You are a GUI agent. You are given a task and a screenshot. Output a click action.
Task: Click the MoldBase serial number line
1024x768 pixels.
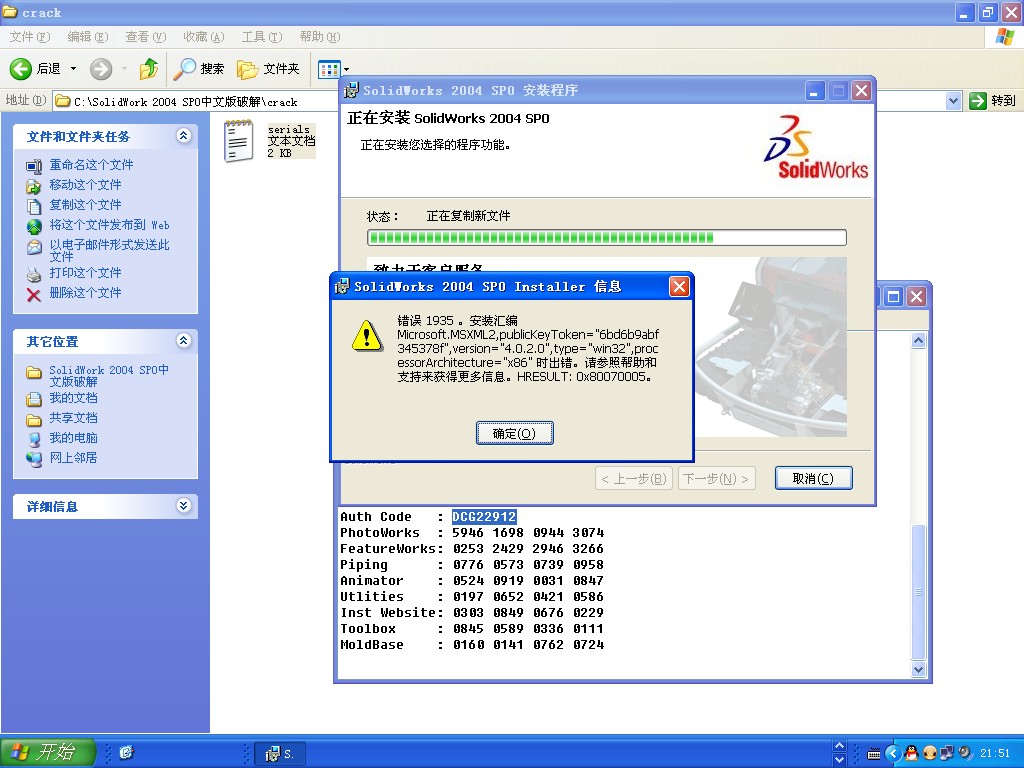pos(472,645)
